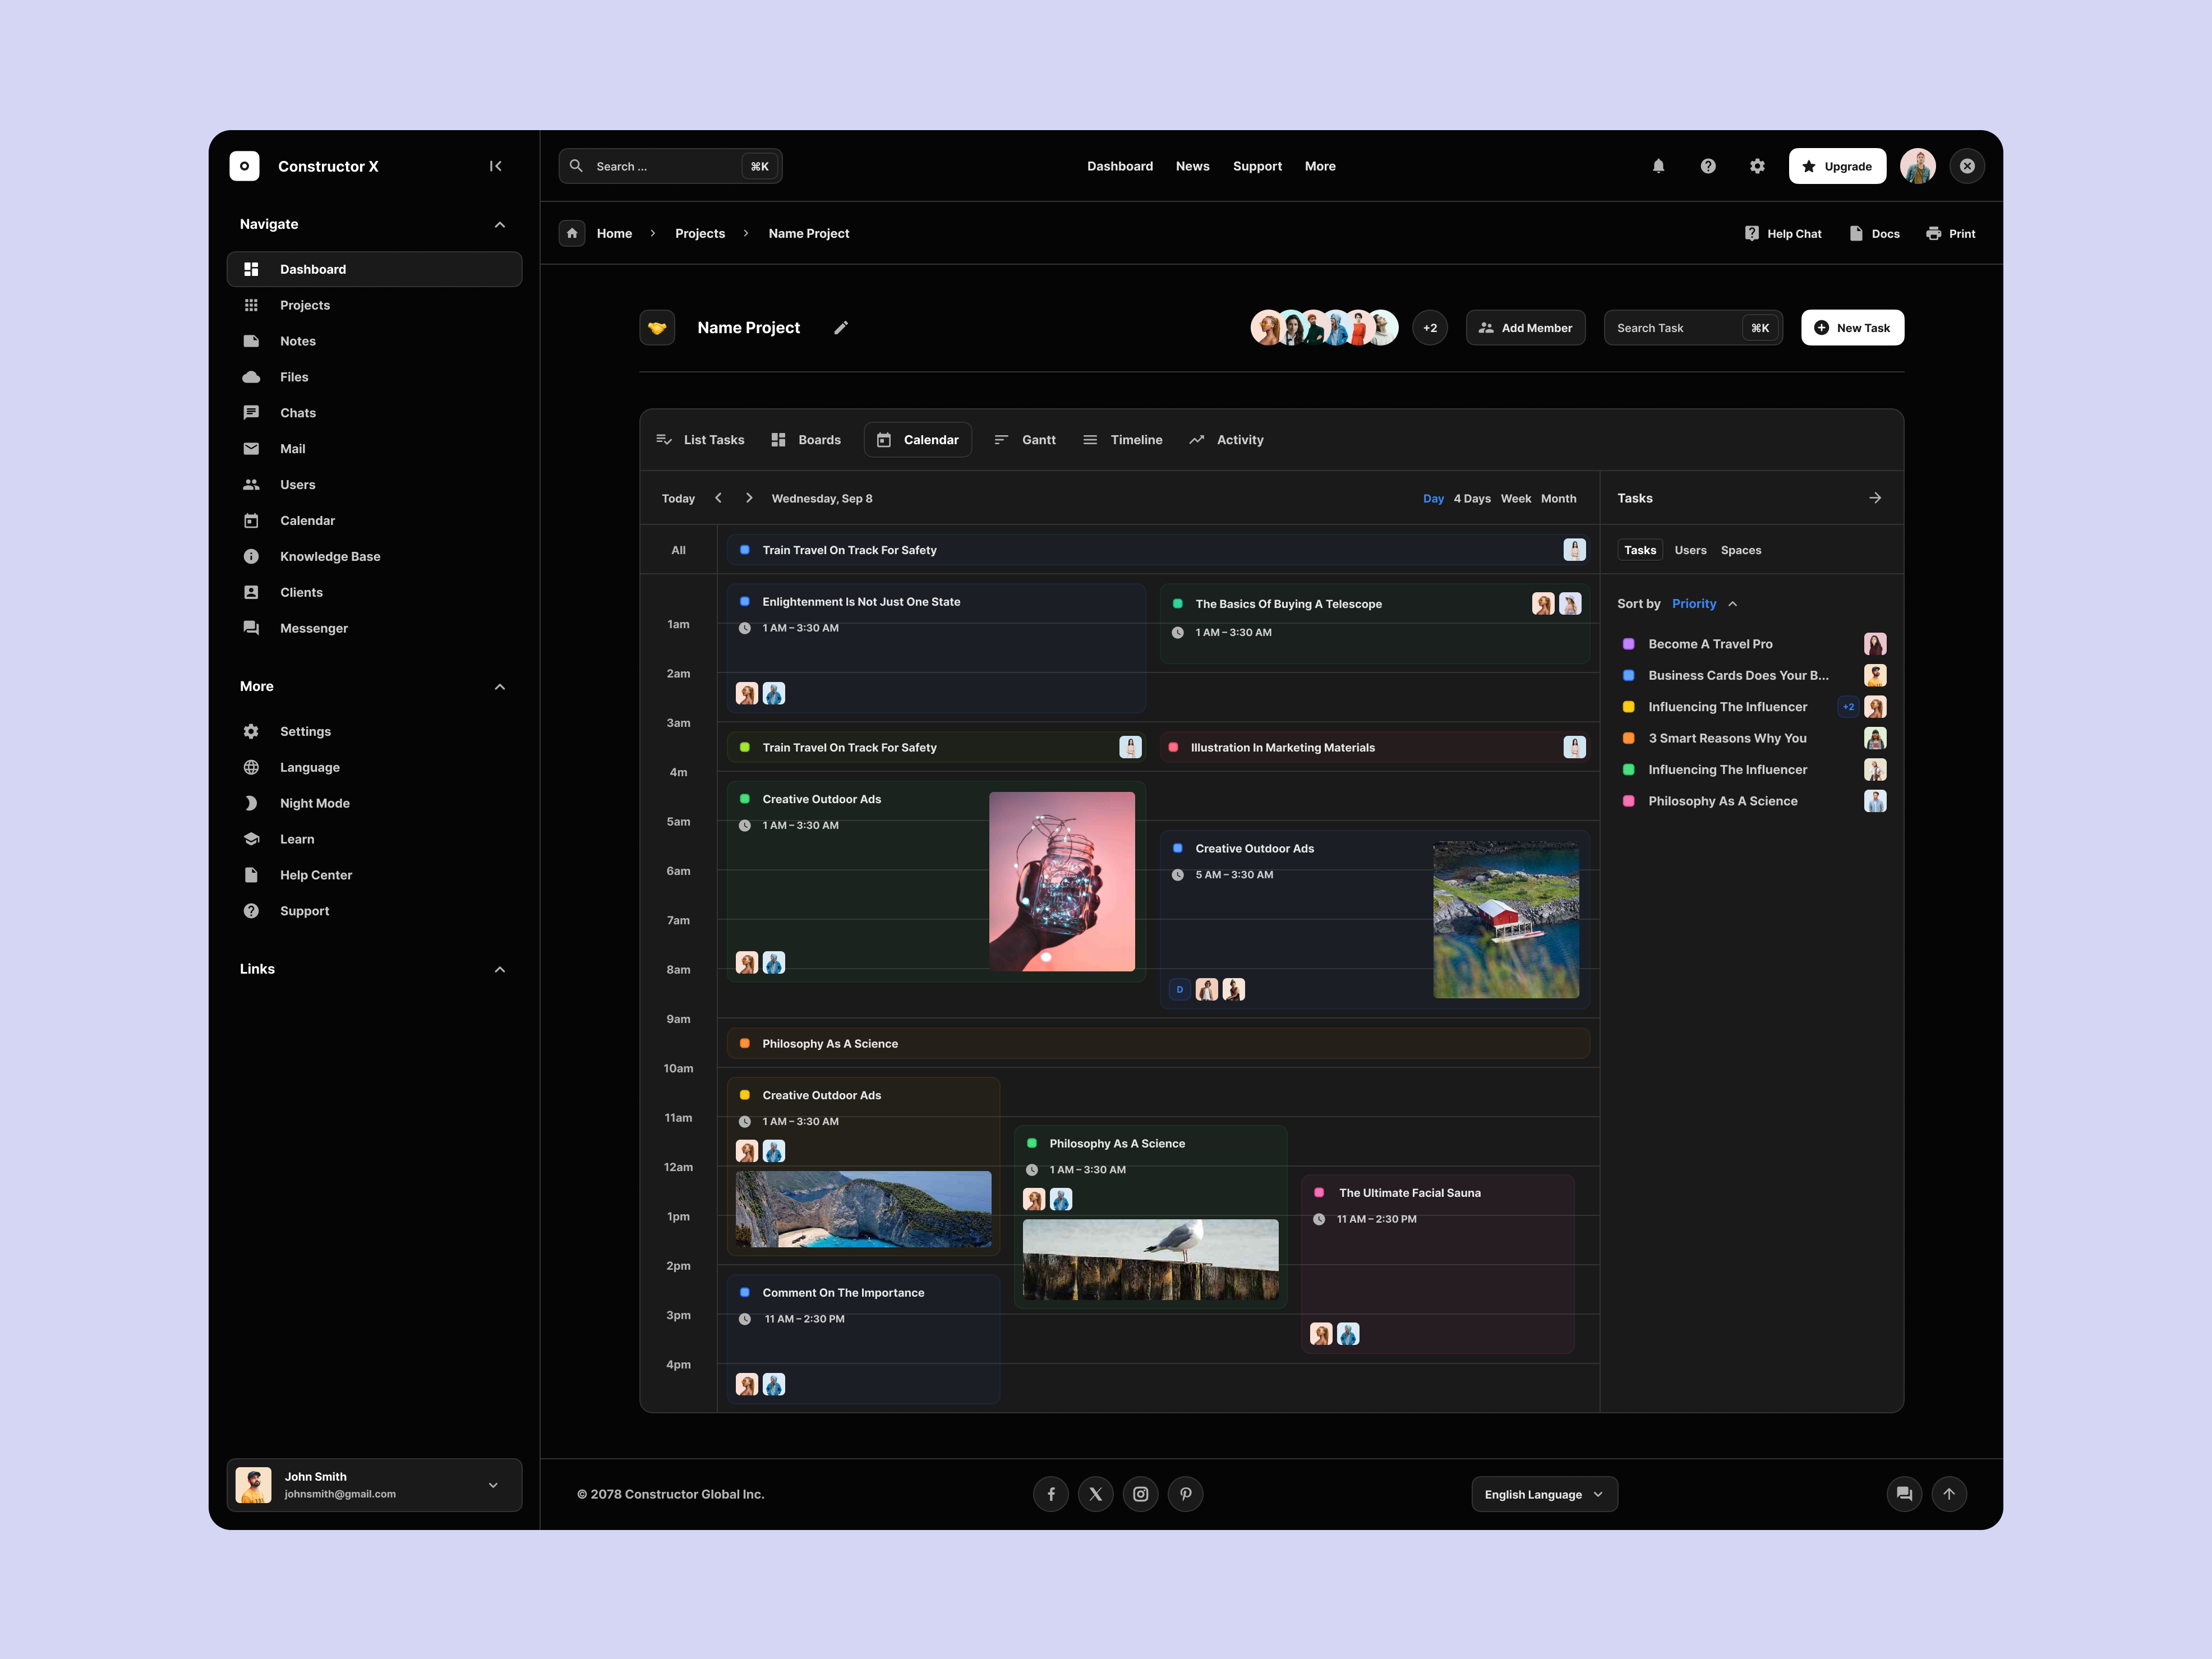
Task: Open the red cabin thumbnail image
Action: [x=1506, y=920]
